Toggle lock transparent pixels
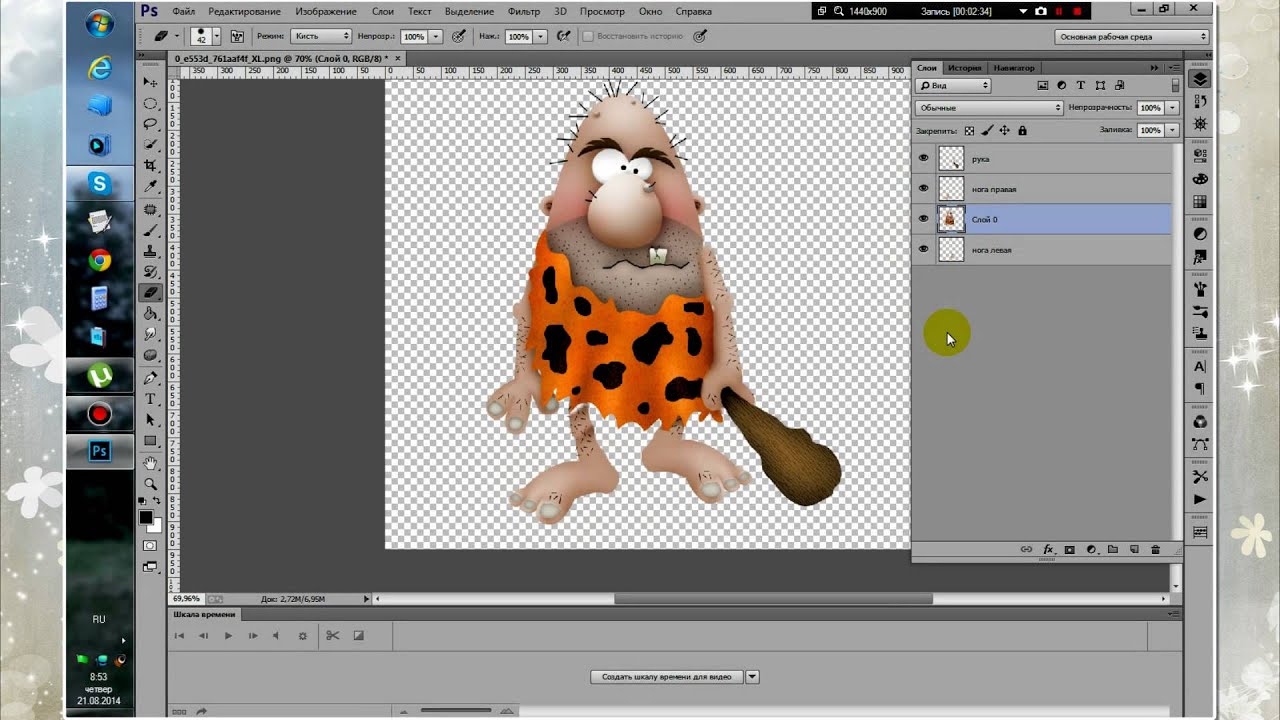 pos(969,130)
